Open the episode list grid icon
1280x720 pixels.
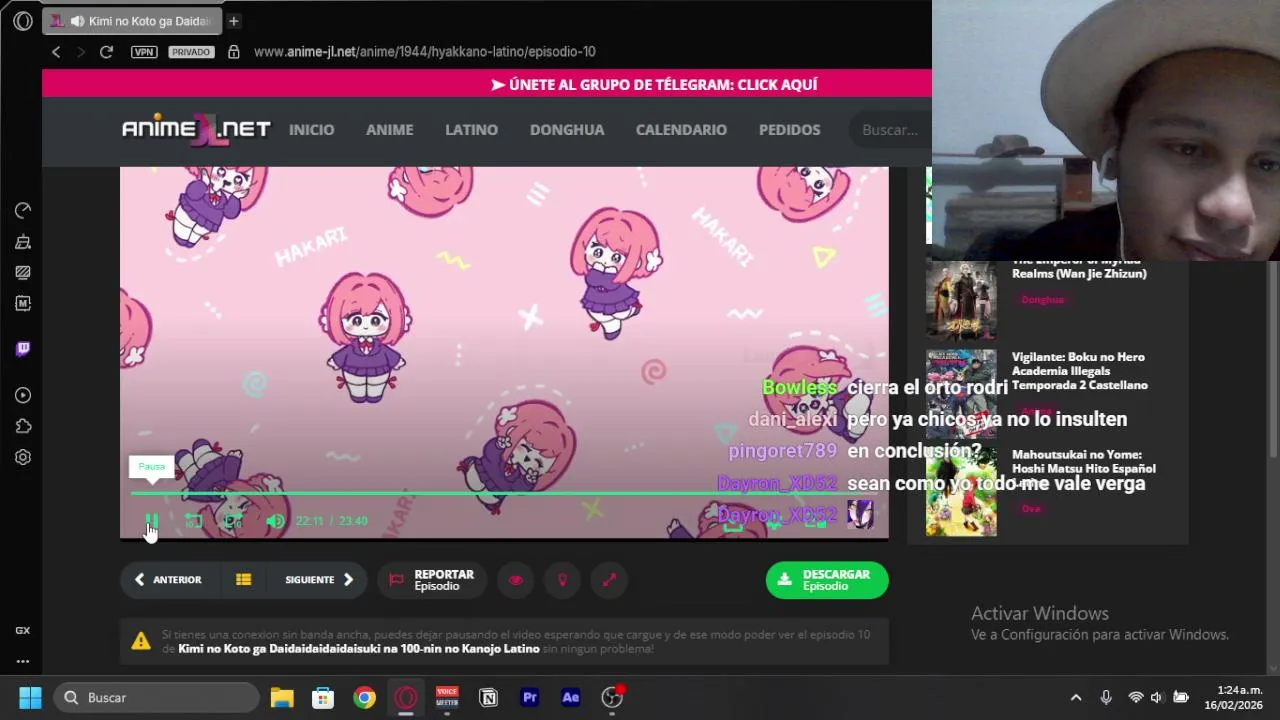pyautogui.click(x=243, y=580)
